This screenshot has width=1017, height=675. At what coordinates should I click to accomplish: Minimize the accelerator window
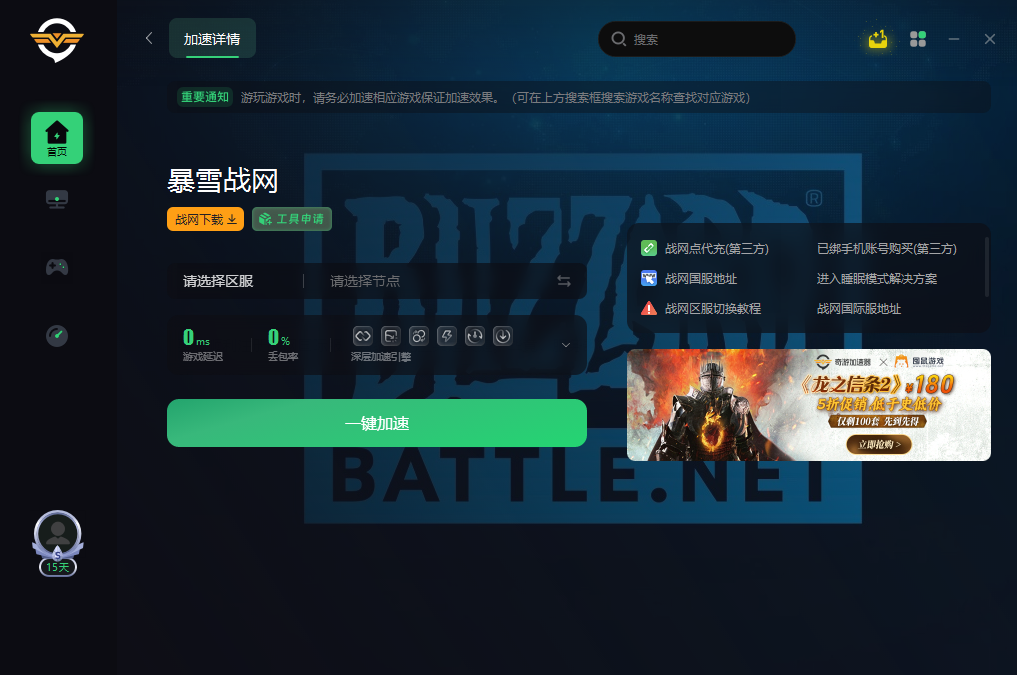[953, 39]
